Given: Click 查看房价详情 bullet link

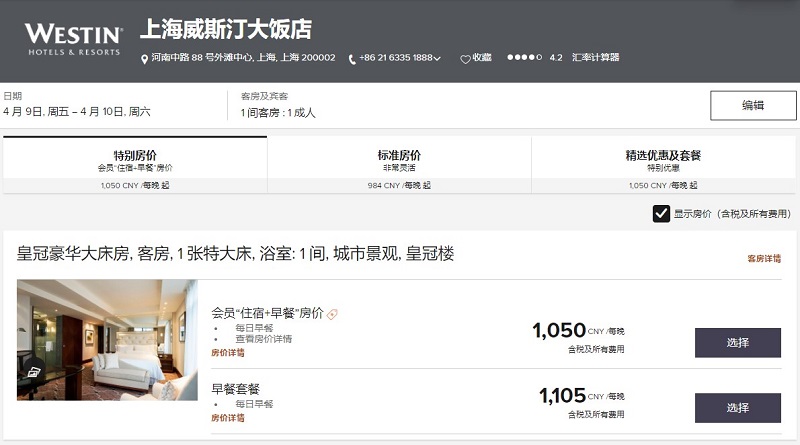Looking at the screenshot, I should 263,339.
